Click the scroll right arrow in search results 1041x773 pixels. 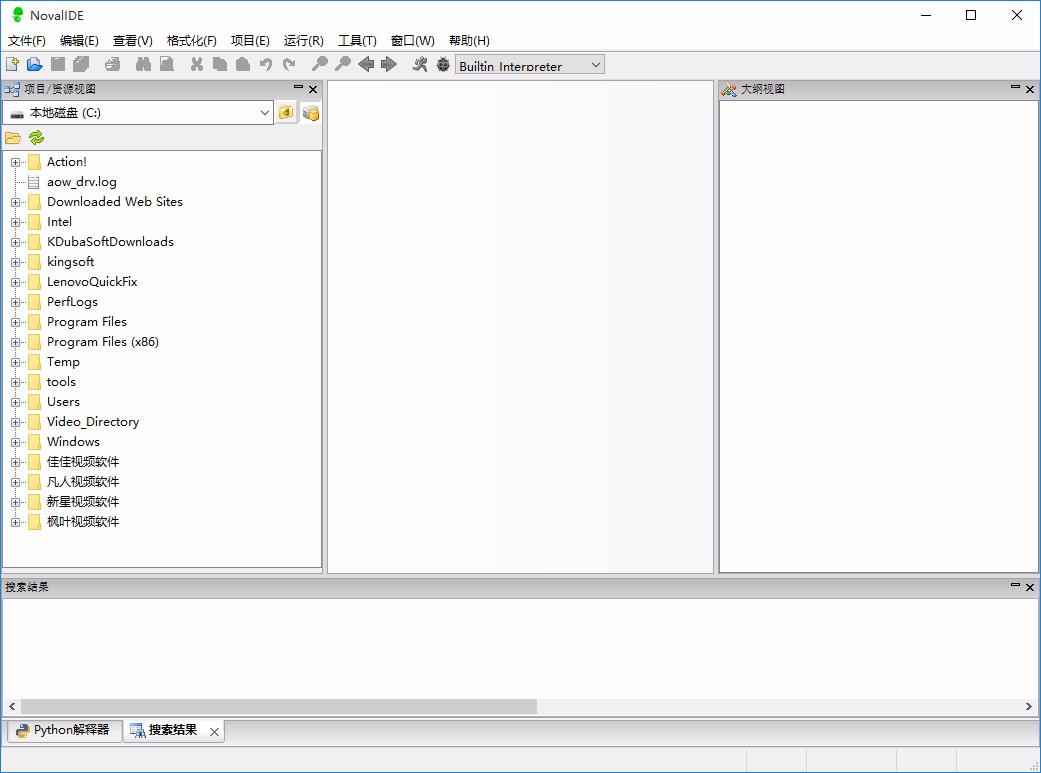[x=1028, y=706]
